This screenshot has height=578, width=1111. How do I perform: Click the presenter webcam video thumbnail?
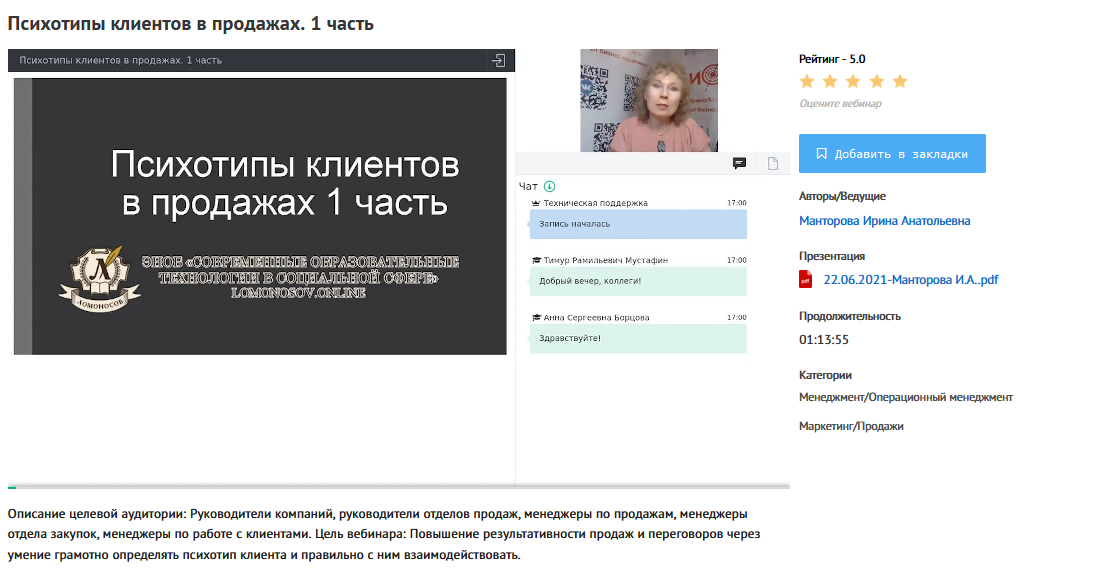648,100
